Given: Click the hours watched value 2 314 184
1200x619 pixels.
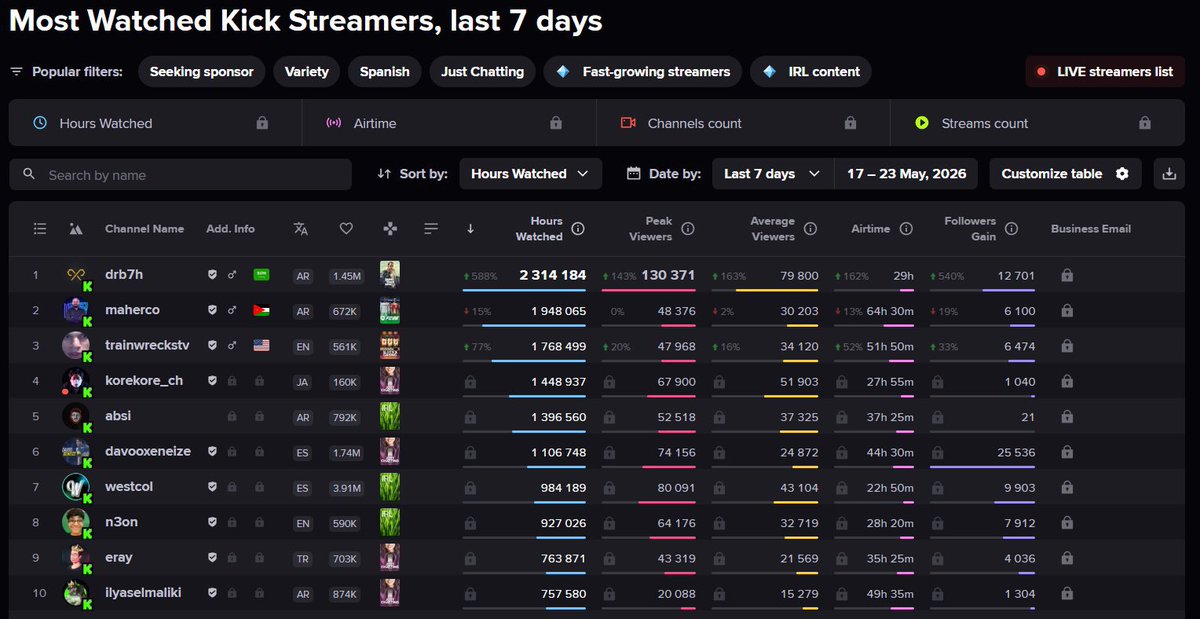Looking at the screenshot, I should [552, 275].
